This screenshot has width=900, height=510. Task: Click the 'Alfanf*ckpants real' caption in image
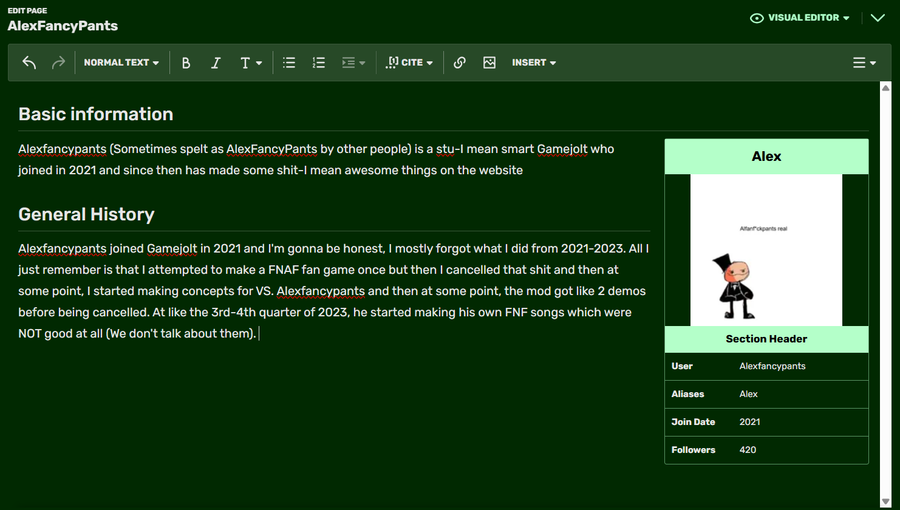[763, 228]
